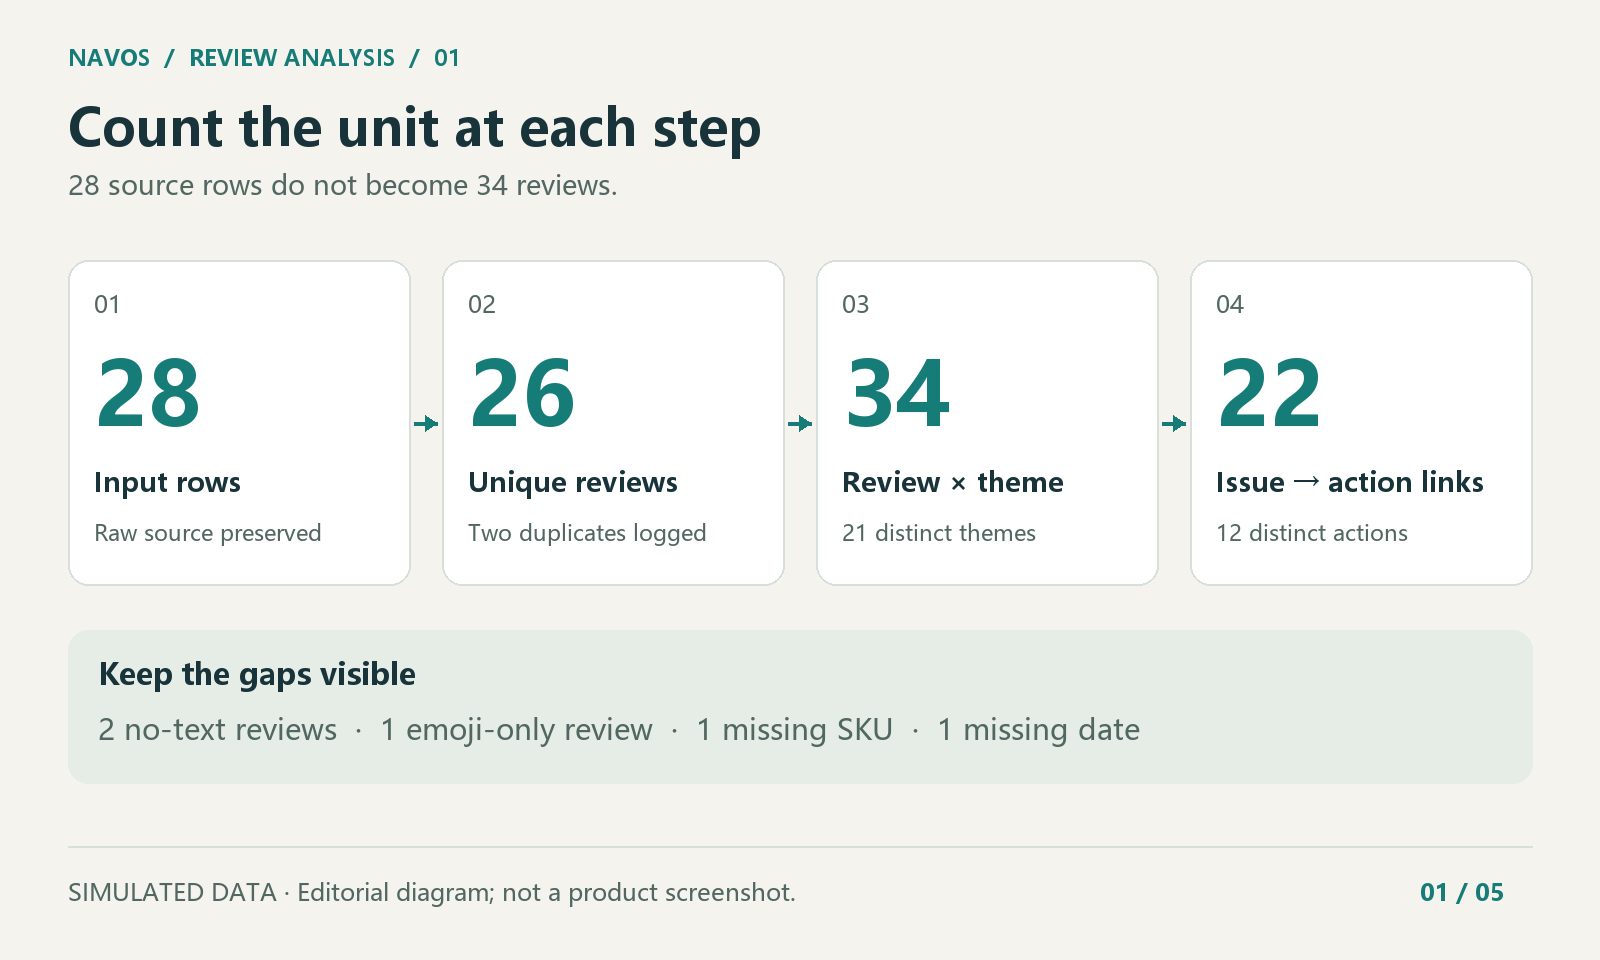
Task: Click '1 missing date' text
Action: click(1039, 730)
